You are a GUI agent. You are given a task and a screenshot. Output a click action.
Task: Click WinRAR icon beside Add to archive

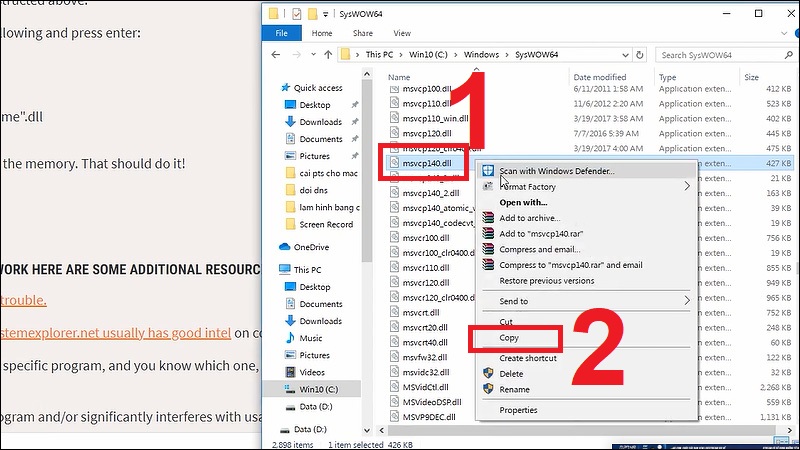click(488, 218)
